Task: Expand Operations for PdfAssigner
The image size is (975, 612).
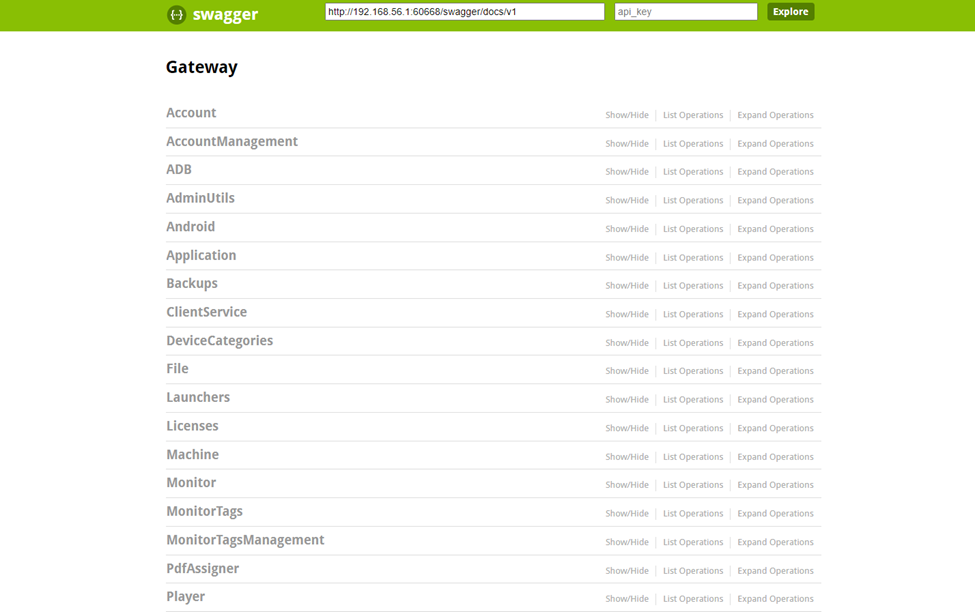Action: (x=775, y=571)
